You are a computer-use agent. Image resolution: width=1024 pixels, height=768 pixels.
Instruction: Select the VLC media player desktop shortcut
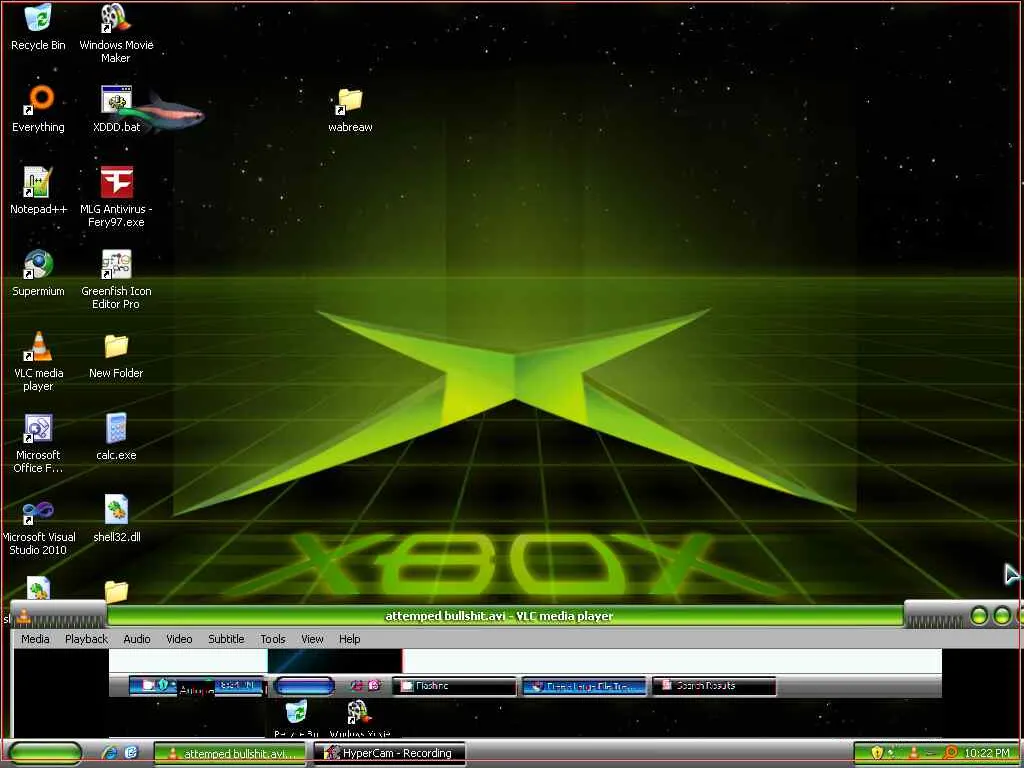38,361
